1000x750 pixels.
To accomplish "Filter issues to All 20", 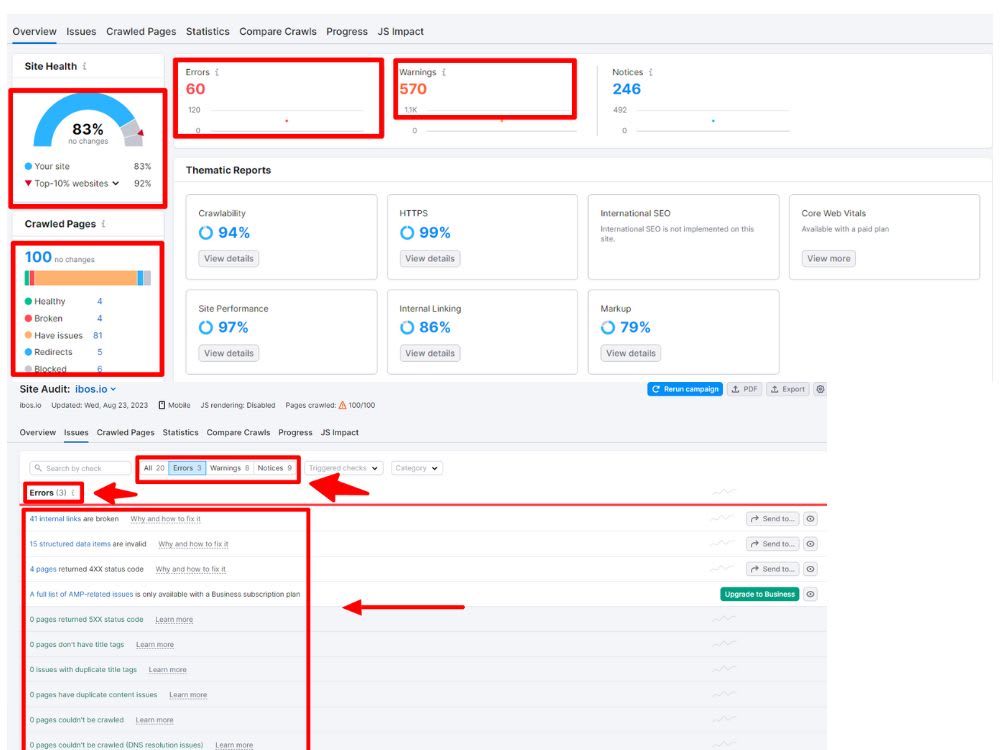I will coord(154,468).
